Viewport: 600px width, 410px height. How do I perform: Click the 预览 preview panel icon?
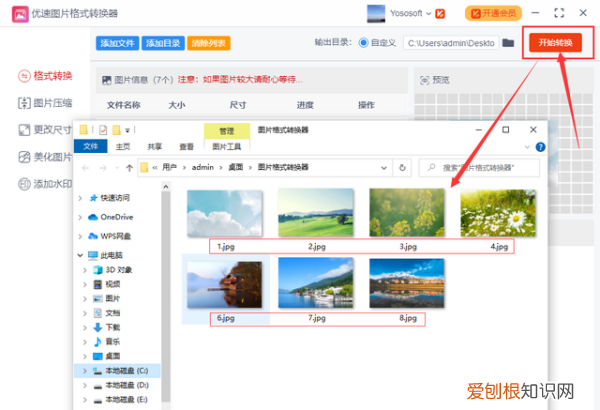[424, 80]
